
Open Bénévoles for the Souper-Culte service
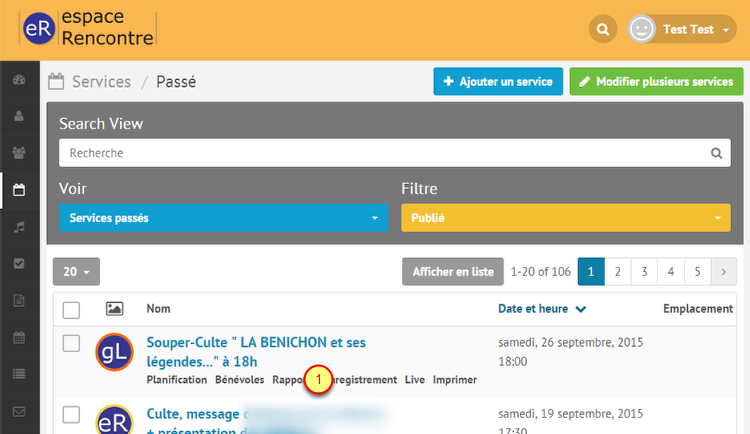coord(240,379)
